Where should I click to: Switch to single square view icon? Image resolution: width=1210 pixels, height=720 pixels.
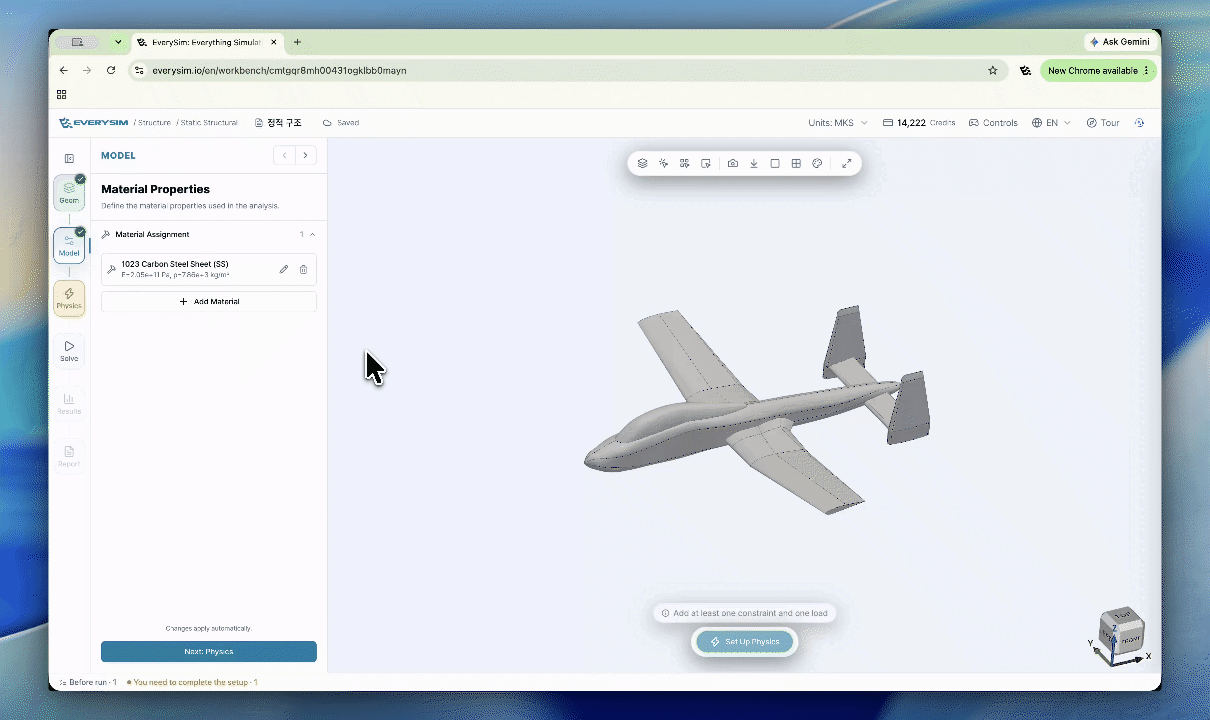click(x=775, y=163)
